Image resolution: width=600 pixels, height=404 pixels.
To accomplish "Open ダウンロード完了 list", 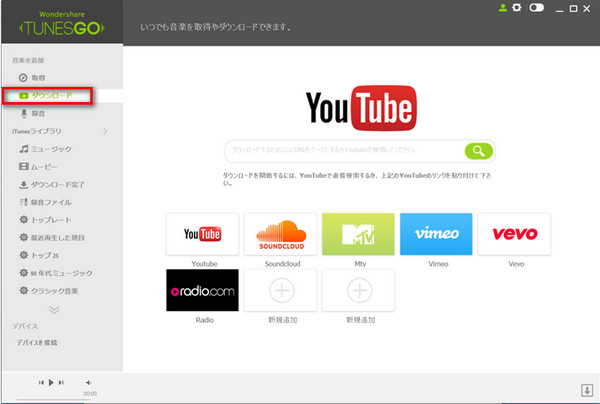I will pos(52,184).
